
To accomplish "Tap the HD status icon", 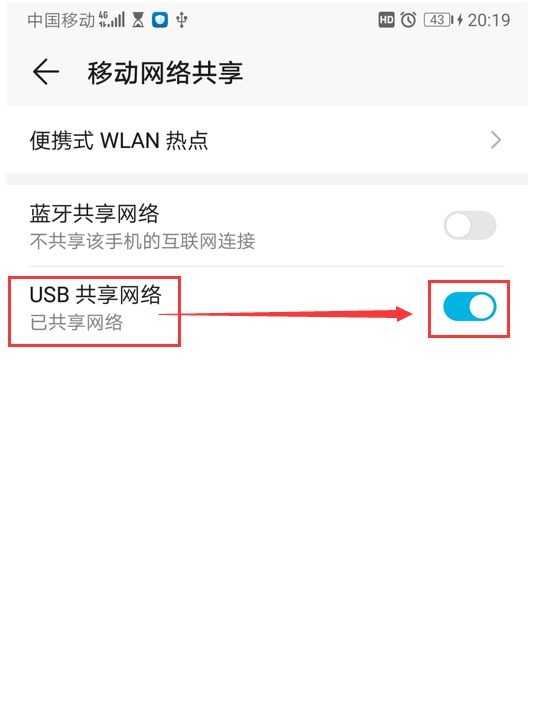I will (386, 20).
